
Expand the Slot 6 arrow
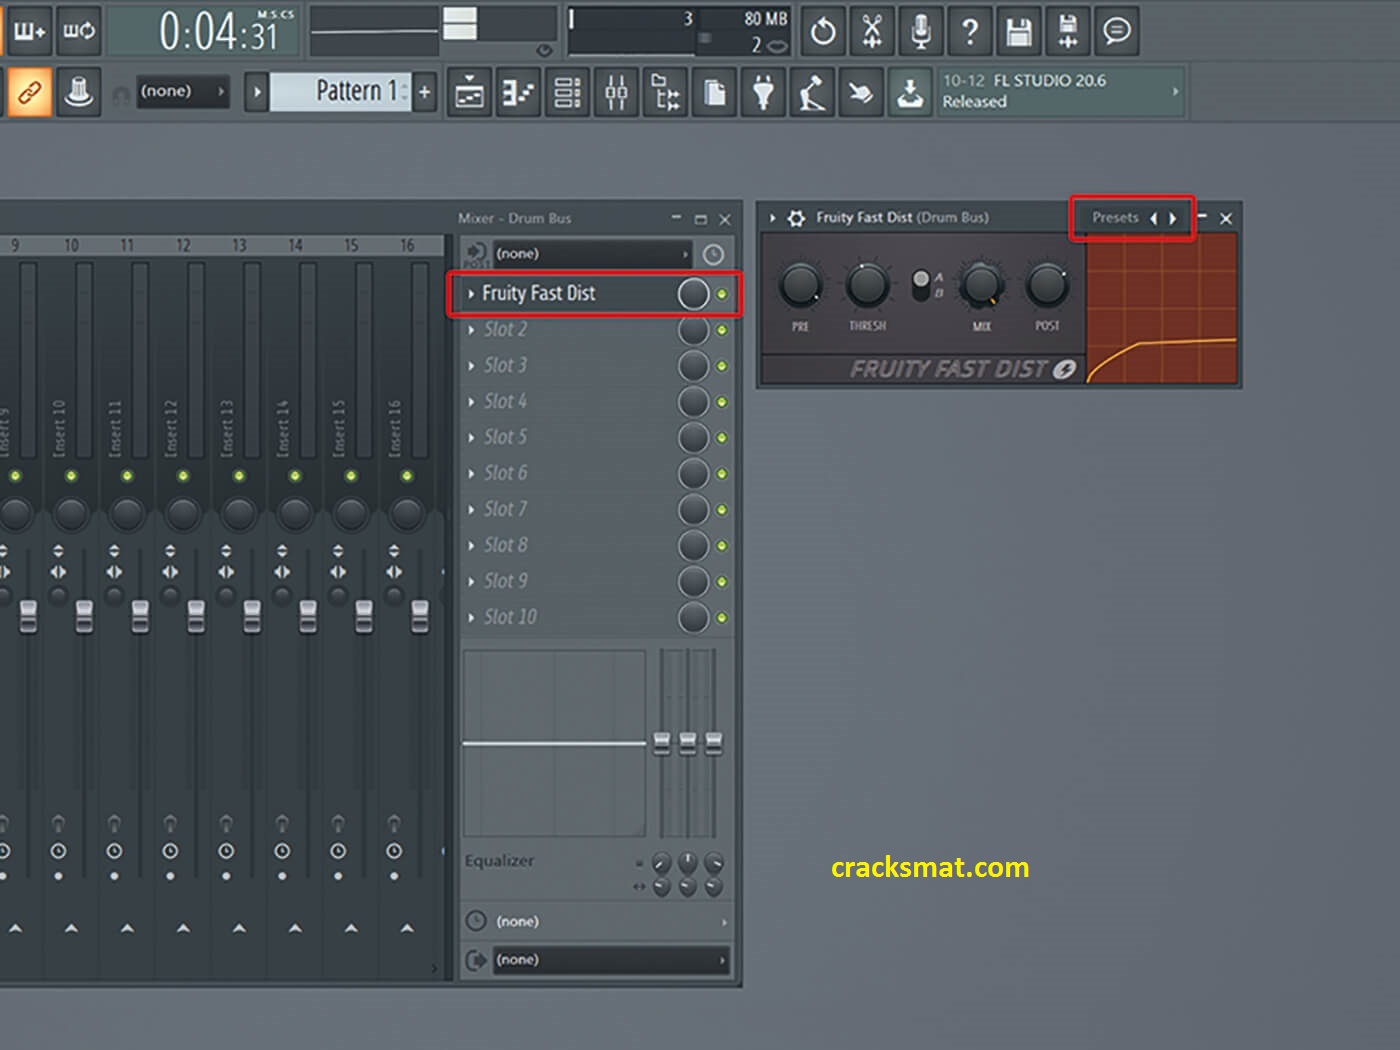pos(471,474)
